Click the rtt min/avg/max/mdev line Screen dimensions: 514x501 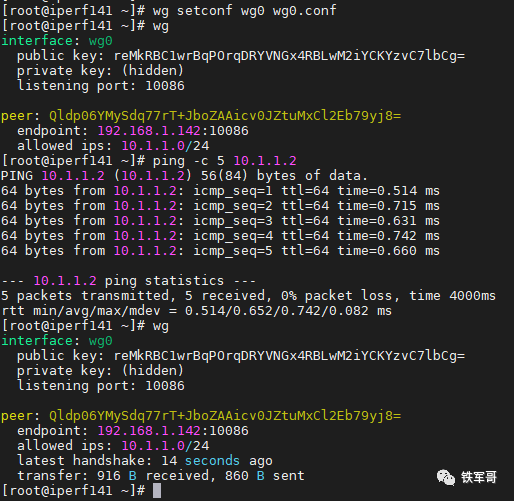tap(196, 311)
